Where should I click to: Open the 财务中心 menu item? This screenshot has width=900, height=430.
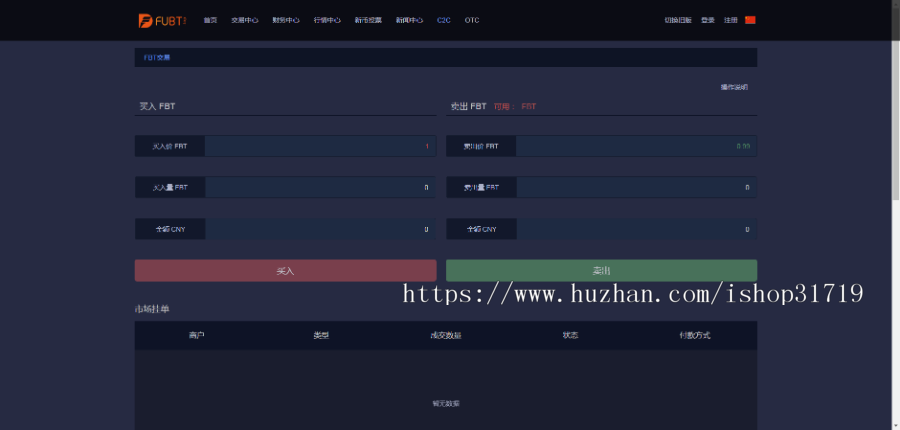click(x=286, y=20)
